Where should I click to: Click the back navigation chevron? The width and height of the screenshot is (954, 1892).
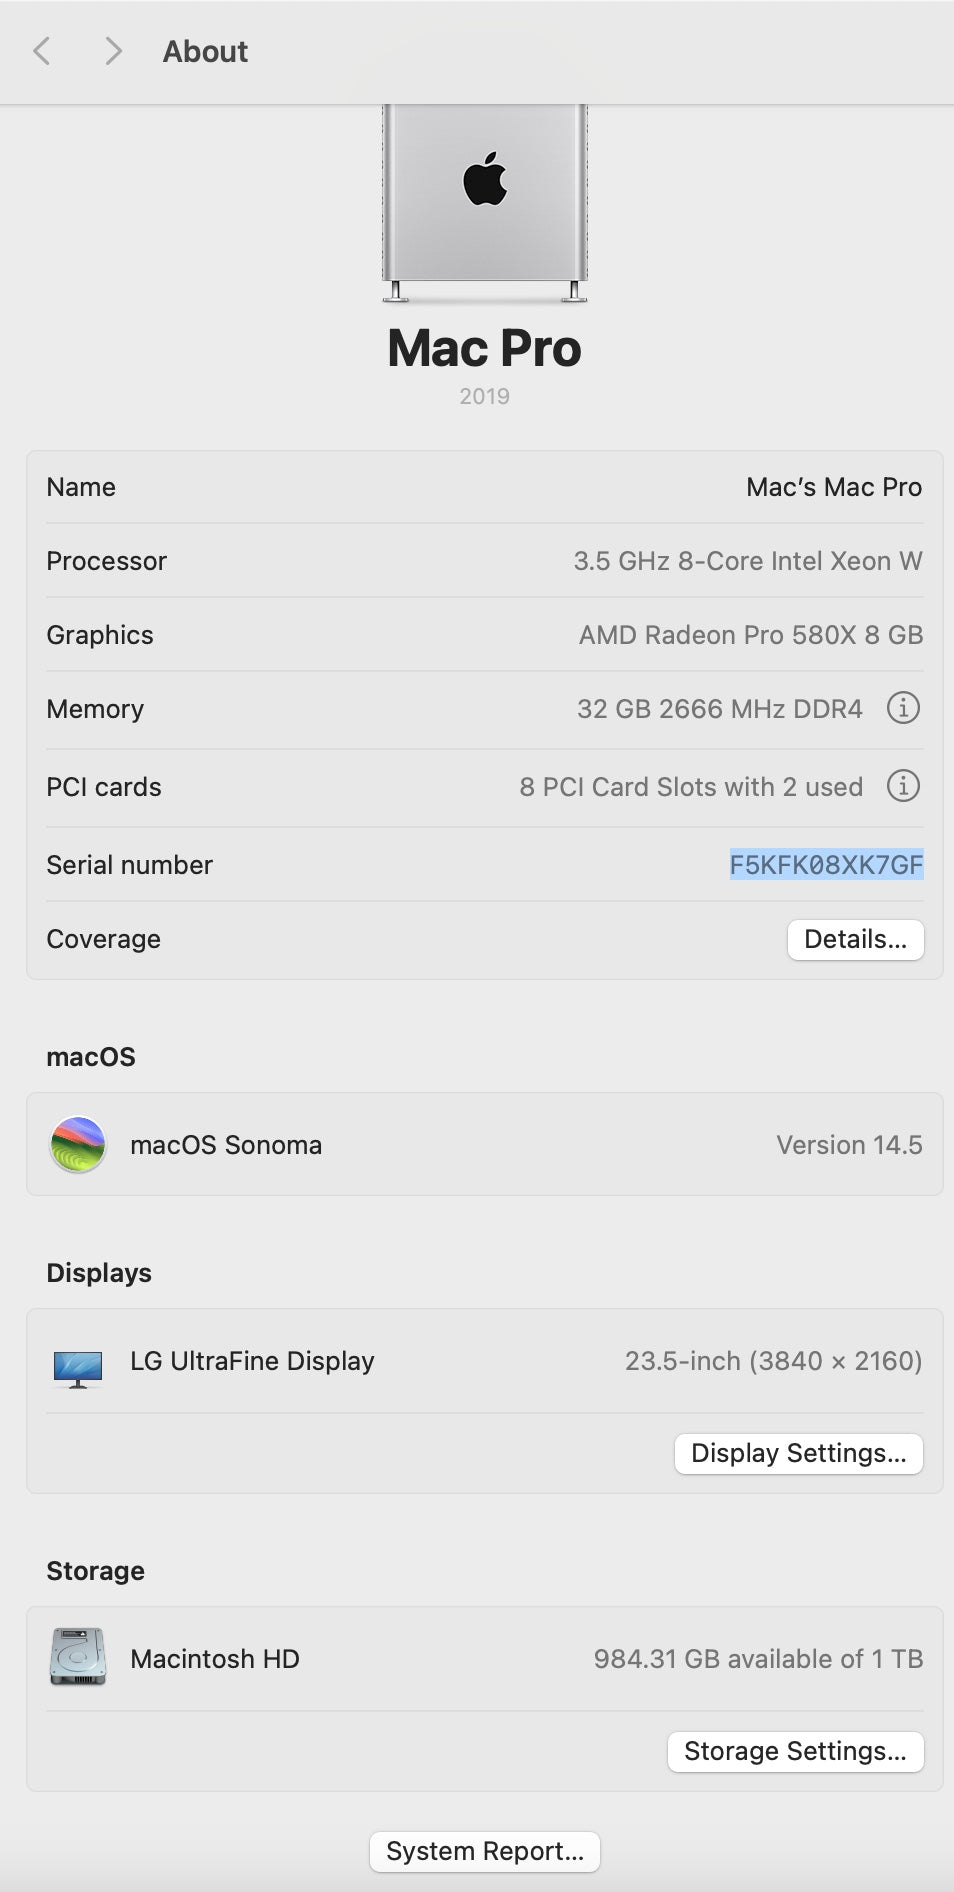tap(42, 51)
